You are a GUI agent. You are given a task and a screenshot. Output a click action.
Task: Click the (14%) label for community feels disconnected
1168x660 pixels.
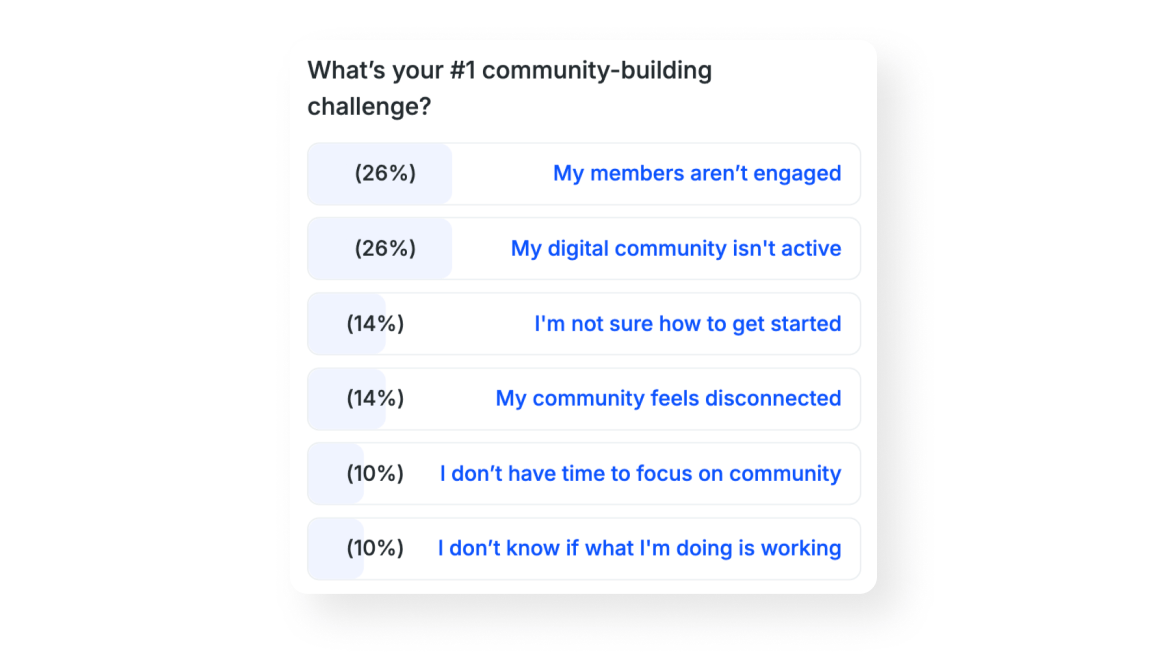[375, 399]
